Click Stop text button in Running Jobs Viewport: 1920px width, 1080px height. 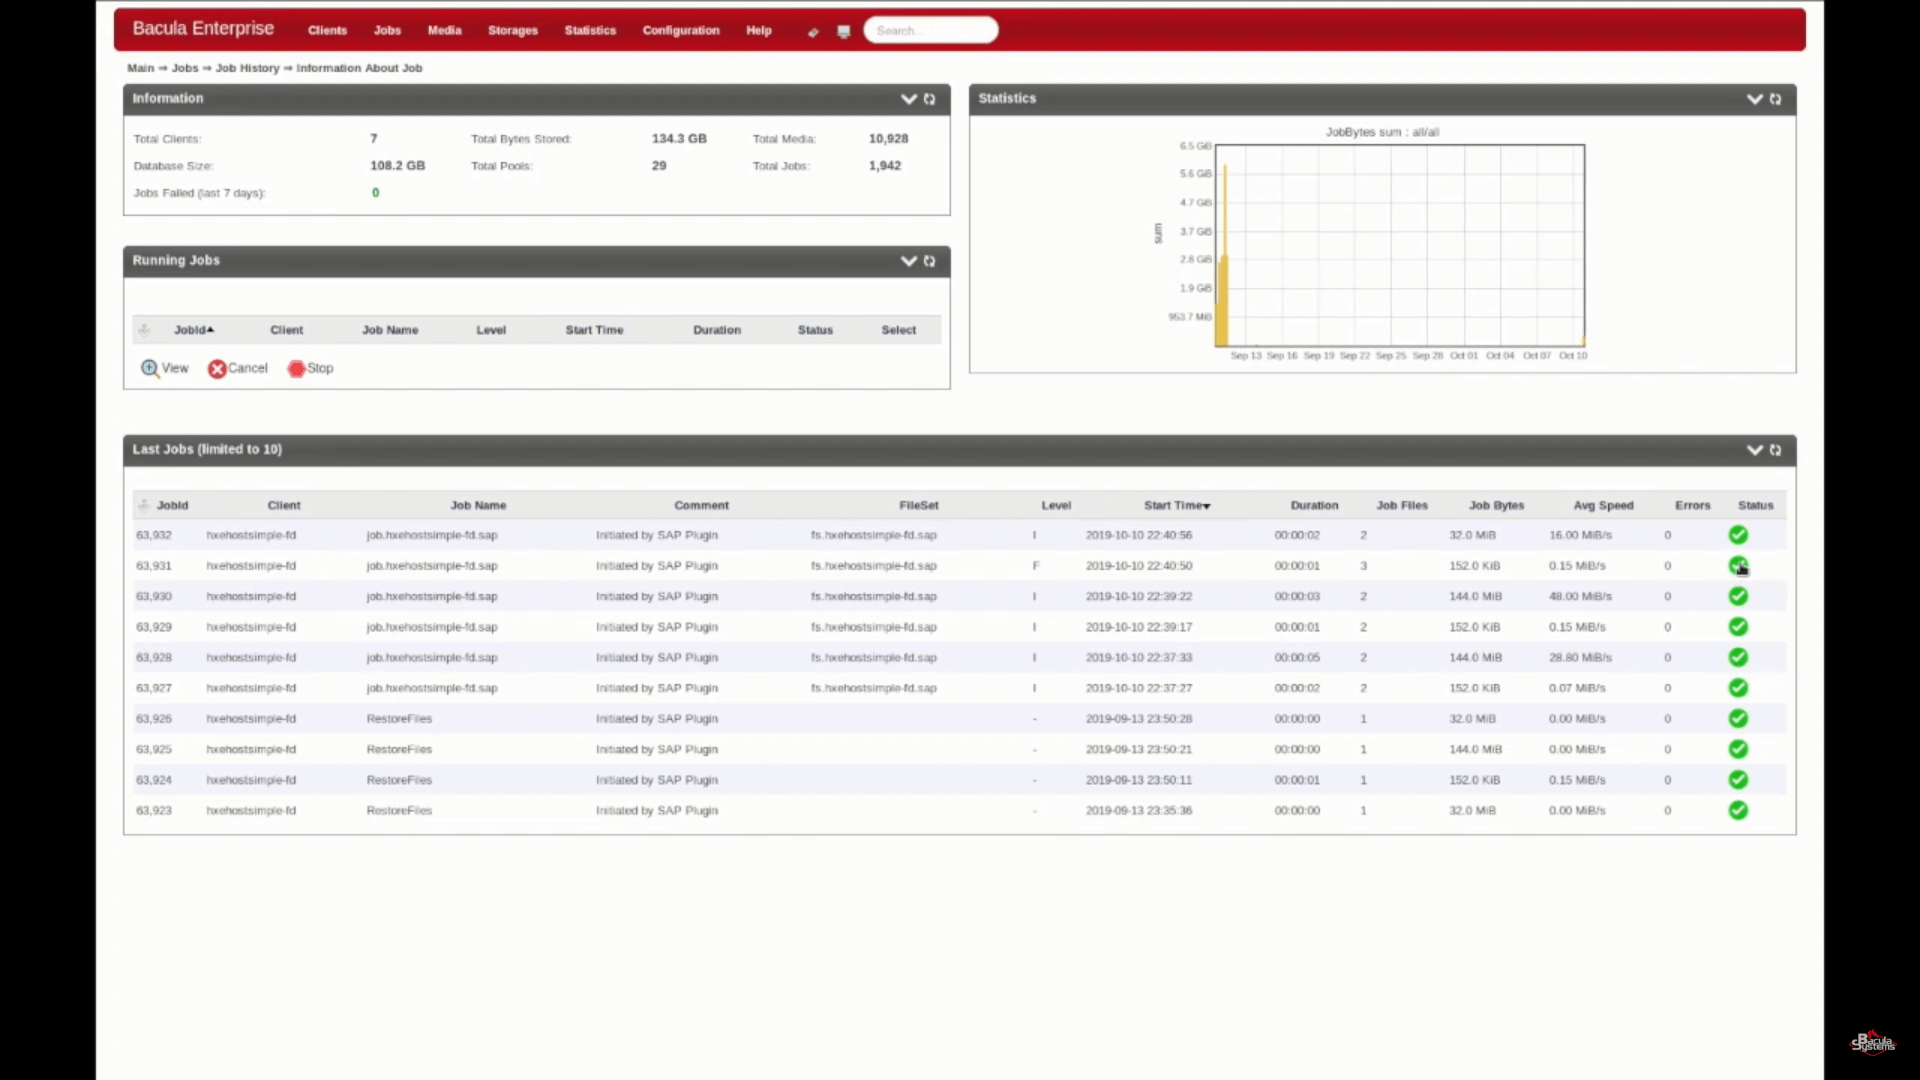[320, 369]
